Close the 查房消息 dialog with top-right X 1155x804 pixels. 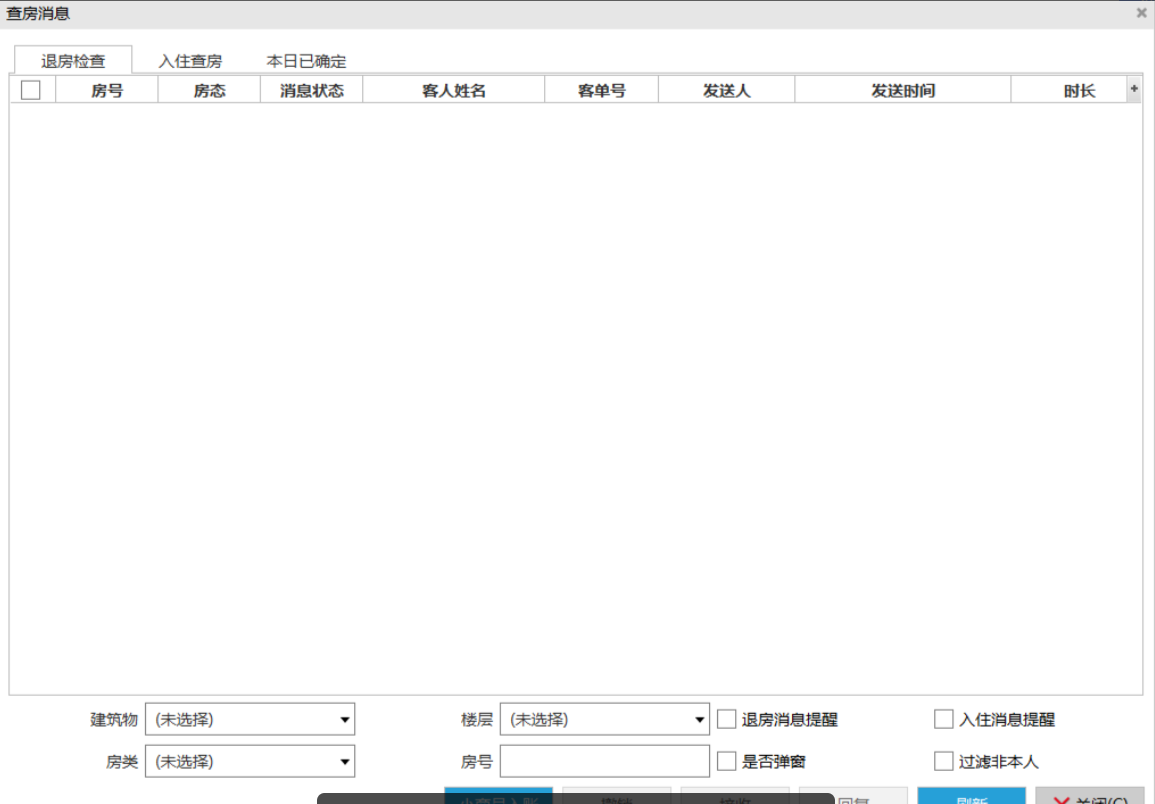pyautogui.click(x=1141, y=13)
